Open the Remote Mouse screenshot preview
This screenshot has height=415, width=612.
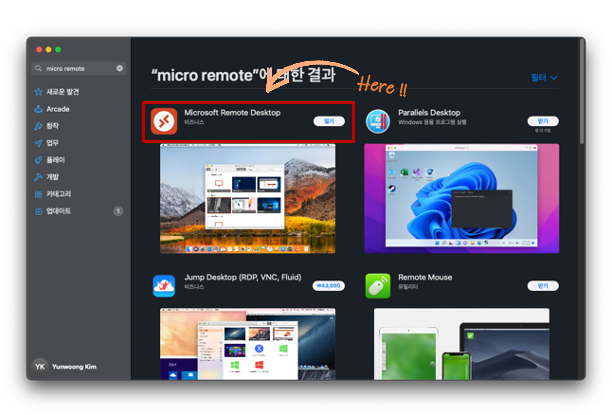(x=461, y=344)
